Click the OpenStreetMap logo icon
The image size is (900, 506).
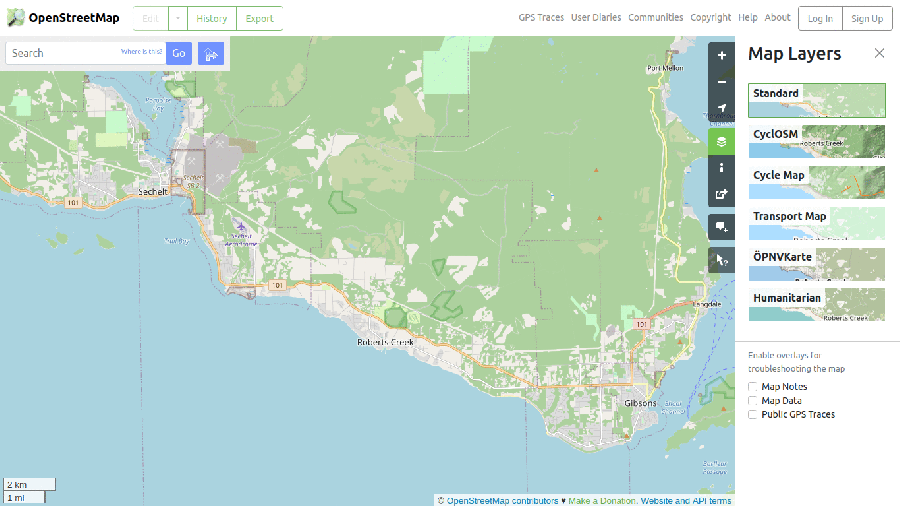point(15,18)
